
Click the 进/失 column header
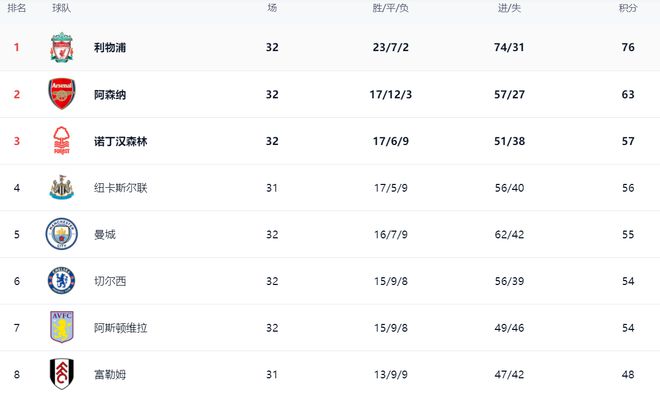pos(509,8)
